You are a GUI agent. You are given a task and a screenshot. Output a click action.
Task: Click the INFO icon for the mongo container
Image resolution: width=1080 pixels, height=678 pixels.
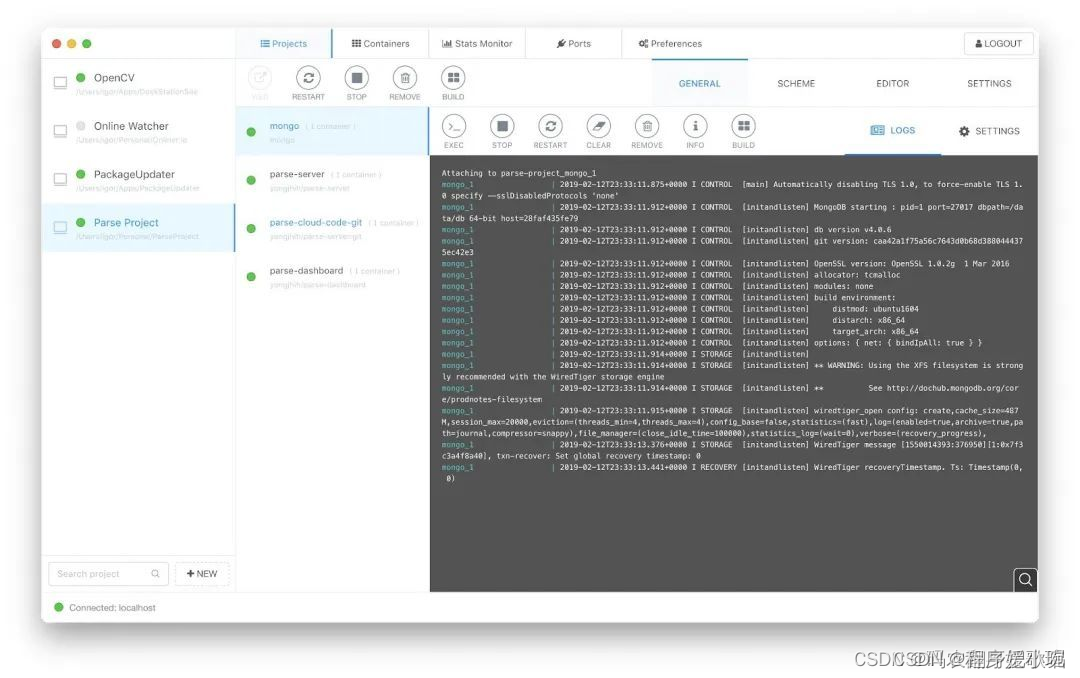click(x=695, y=128)
